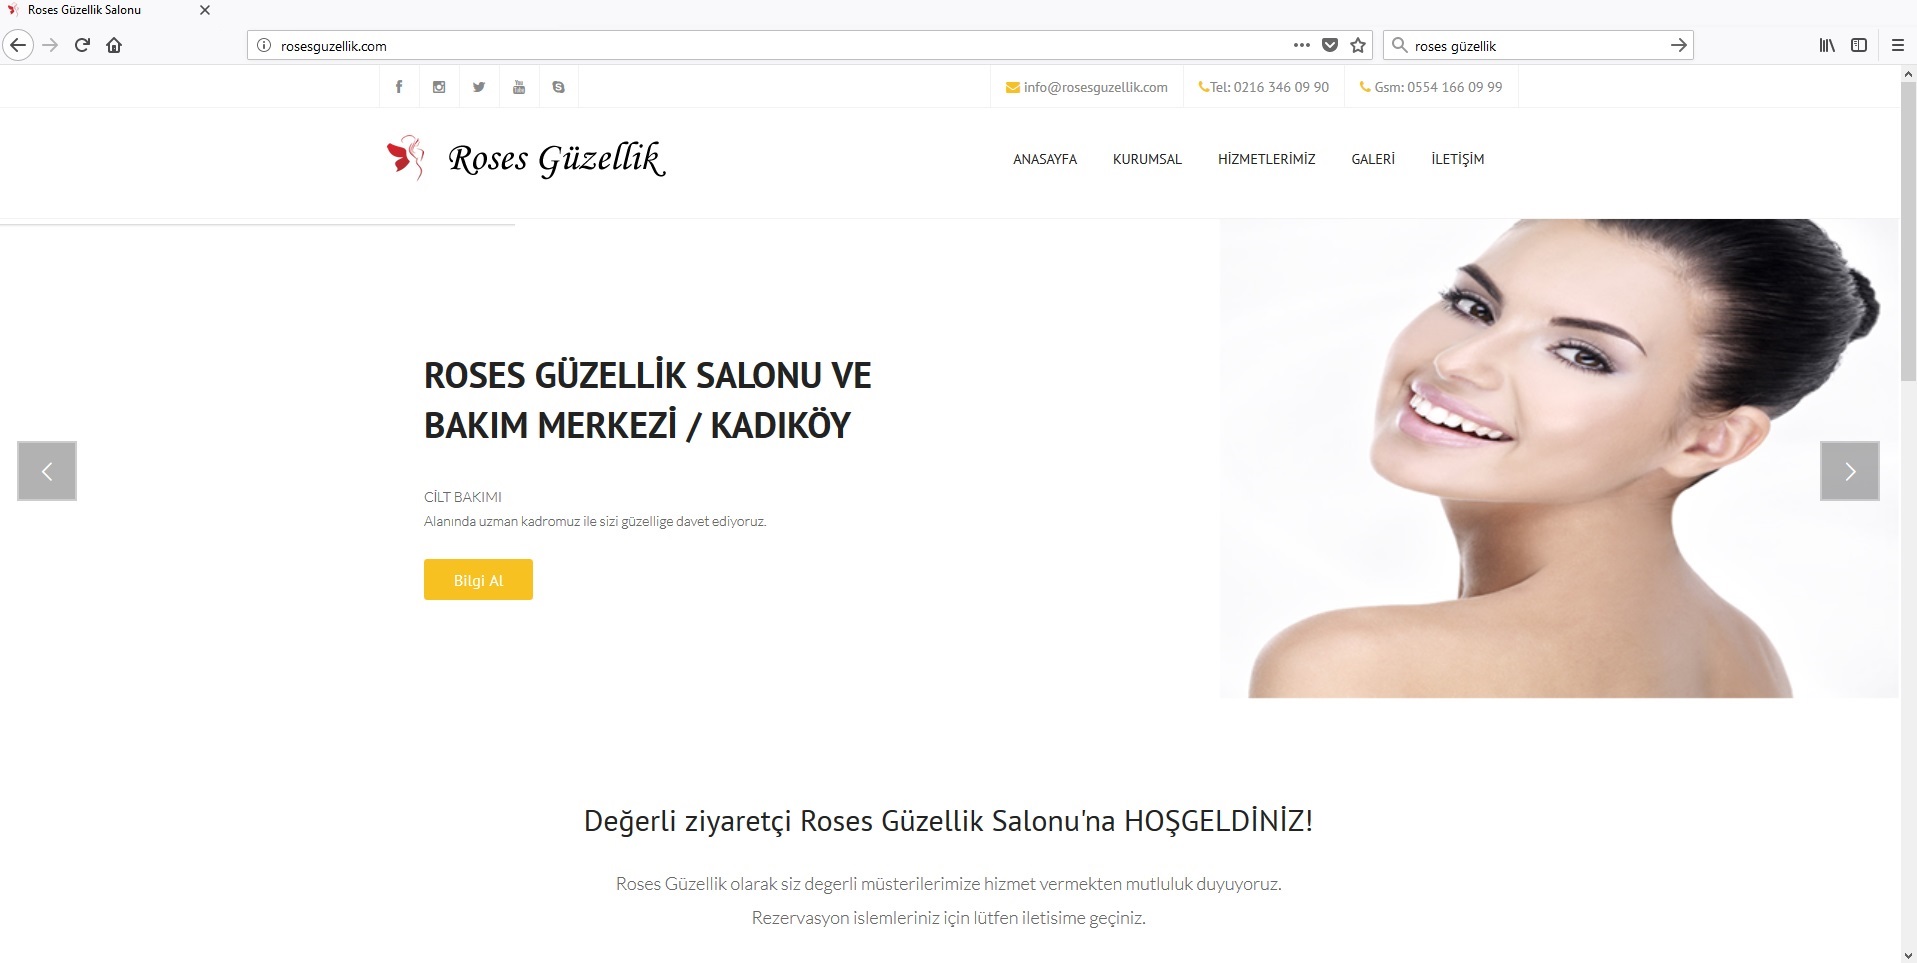The height and width of the screenshot is (963, 1917).
Task: Show the site information panel
Action: tap(264, 45)
